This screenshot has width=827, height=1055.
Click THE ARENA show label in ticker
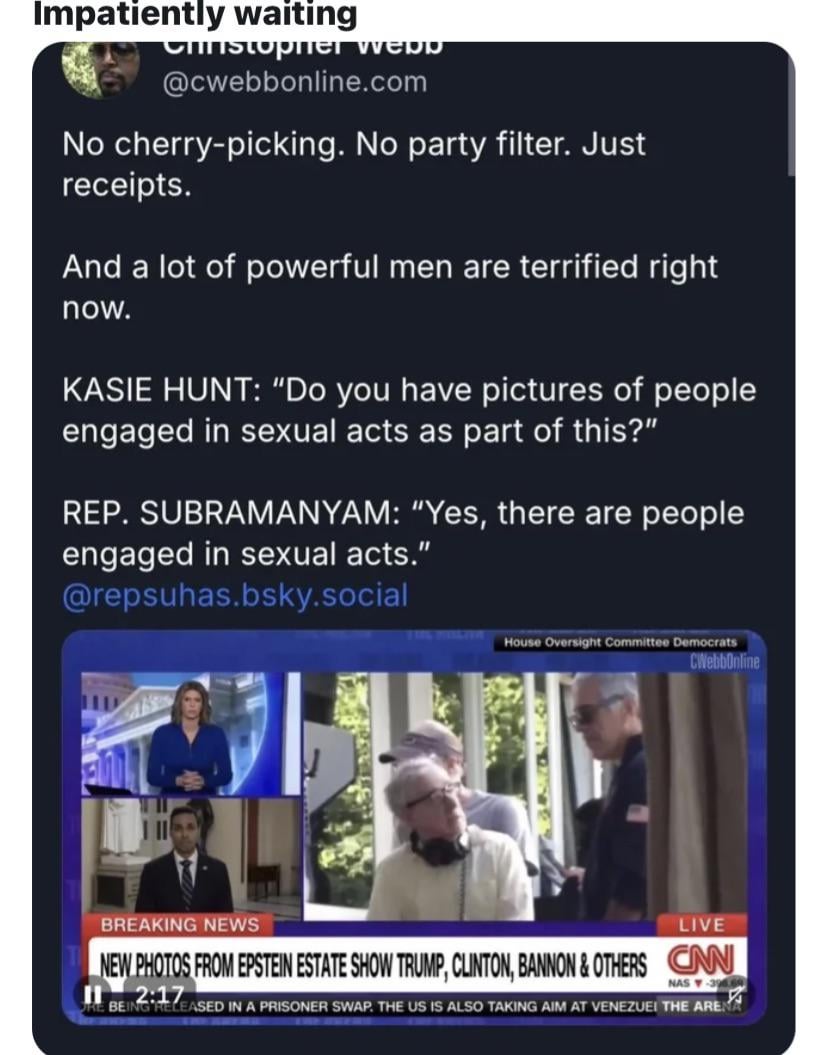[702, 1007]
